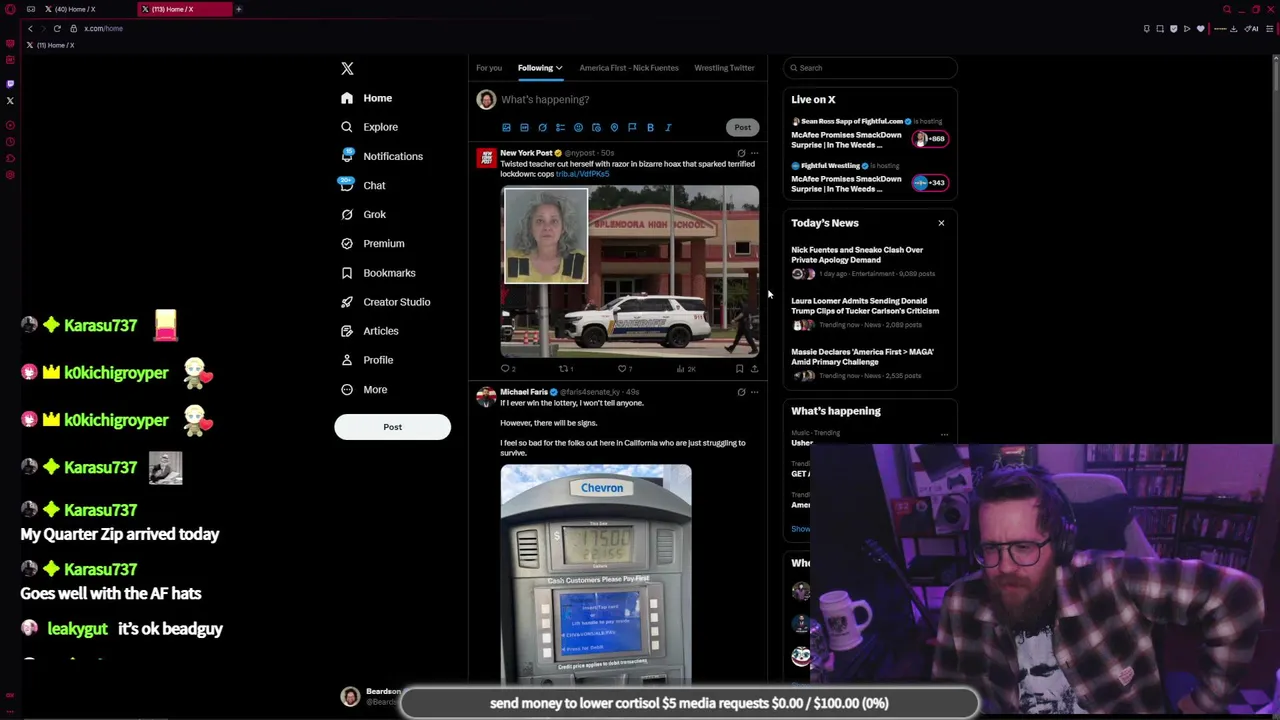This screenshot has width=1280, height=720.
Task: Join Fightful Wrestling live broadcast
Action: click(x=868, y=177)
